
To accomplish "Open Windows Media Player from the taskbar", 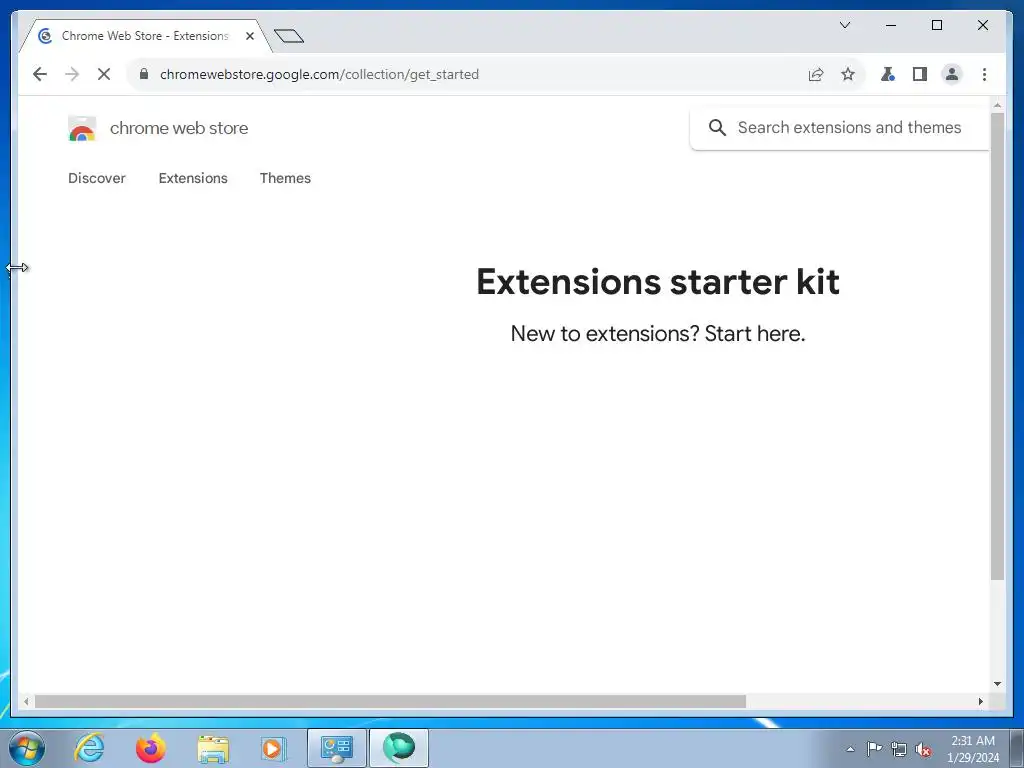I will 272,748.
